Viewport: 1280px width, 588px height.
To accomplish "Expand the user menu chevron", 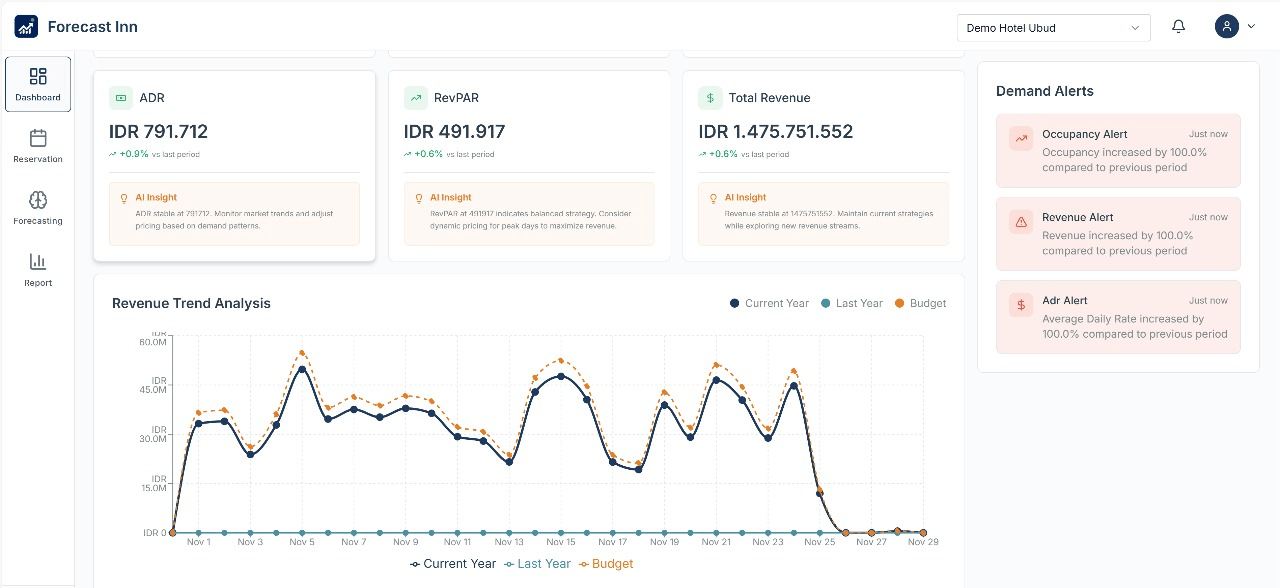I will tap(1251, 27).
